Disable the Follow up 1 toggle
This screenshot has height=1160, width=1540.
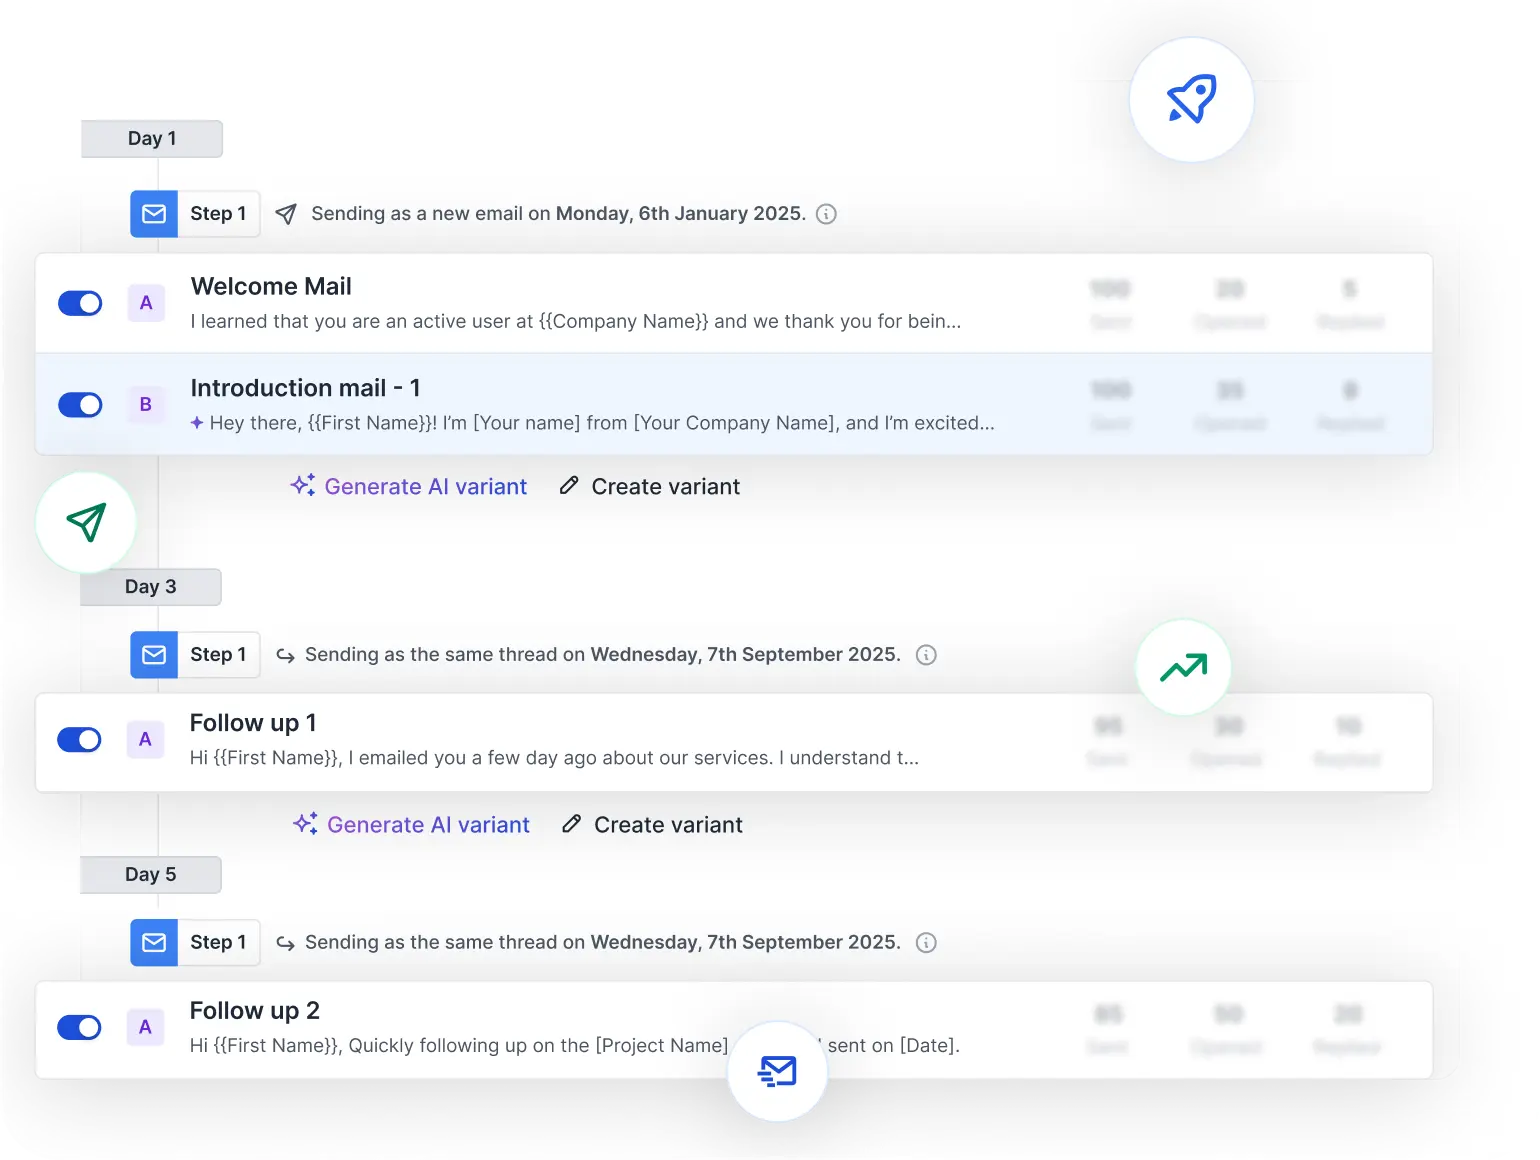(x=80, y=740)
